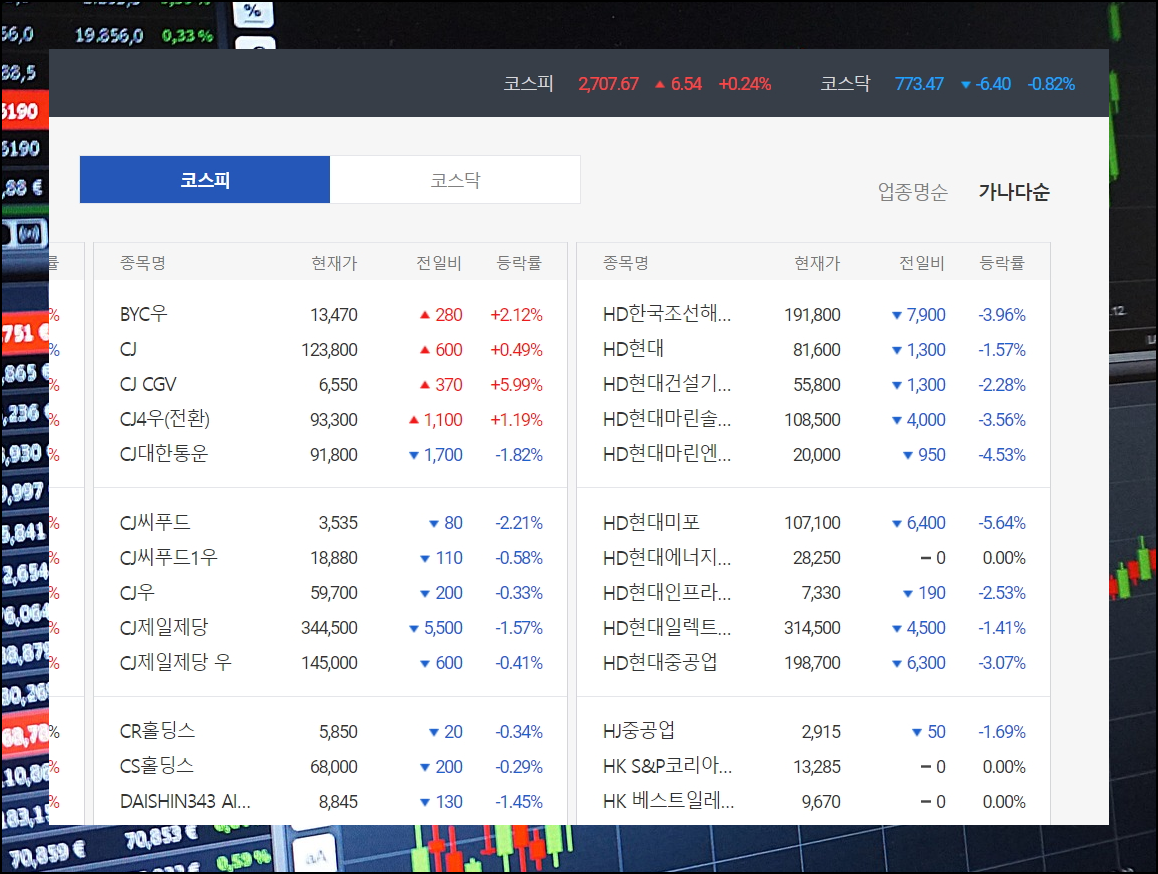This screenshot has height=874, width=1158.
Task: Select the price 314,500 for HD현대일렉트...
Action: pos(812,628)
